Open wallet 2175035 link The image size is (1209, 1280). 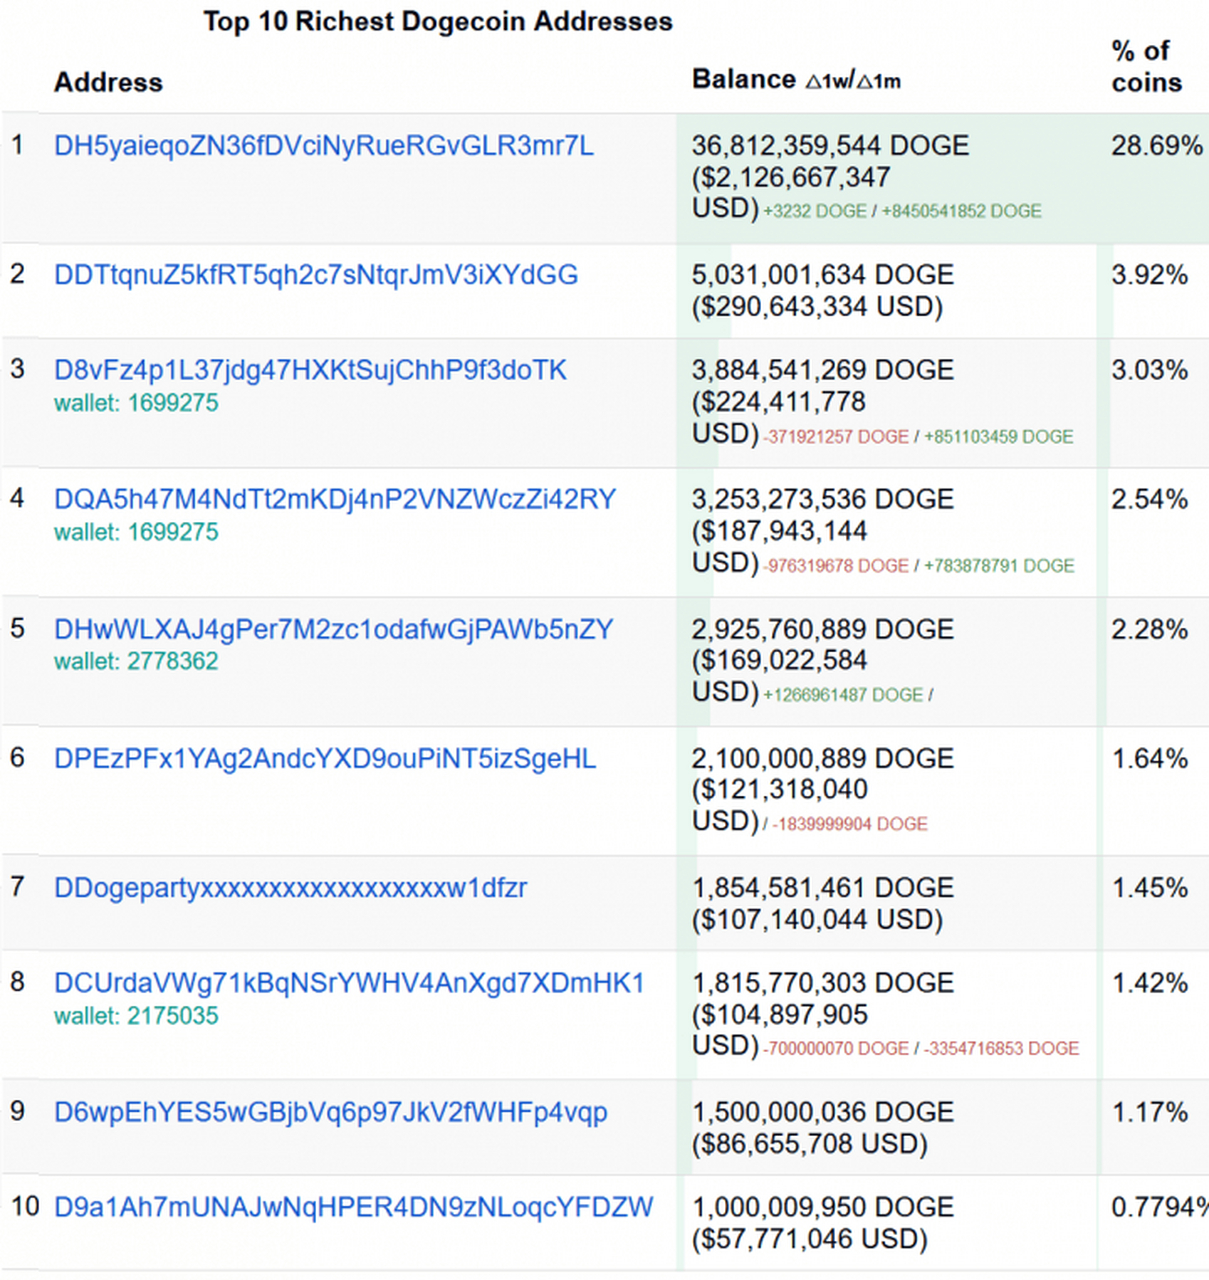136,1016
